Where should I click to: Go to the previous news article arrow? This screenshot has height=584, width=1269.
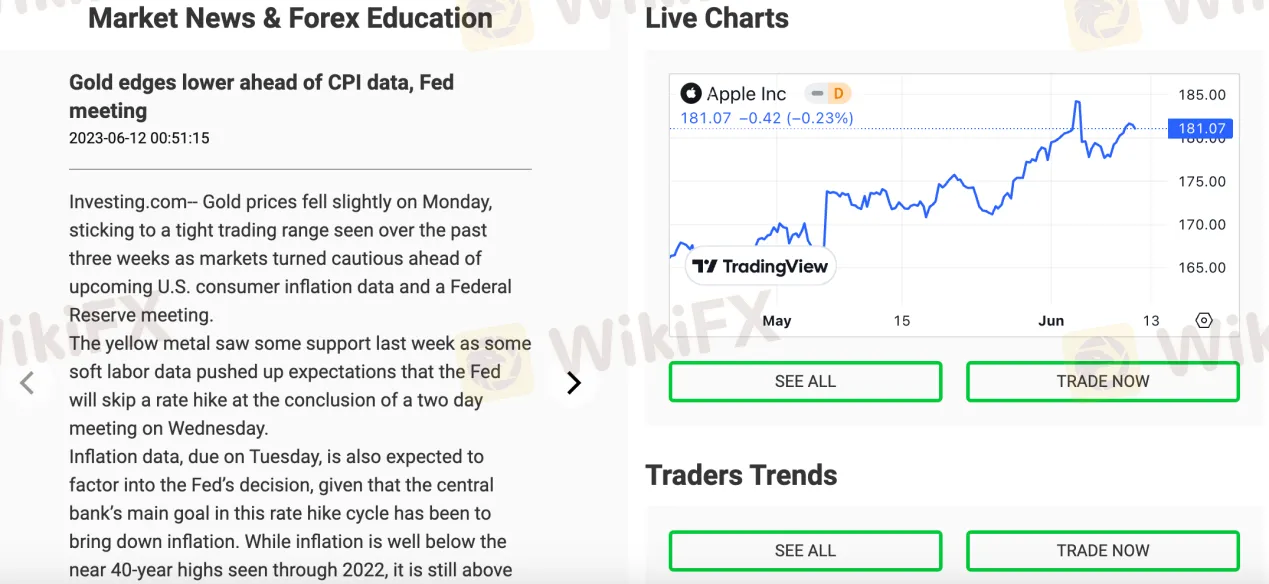pyautogui.click(x=28, y=382)
